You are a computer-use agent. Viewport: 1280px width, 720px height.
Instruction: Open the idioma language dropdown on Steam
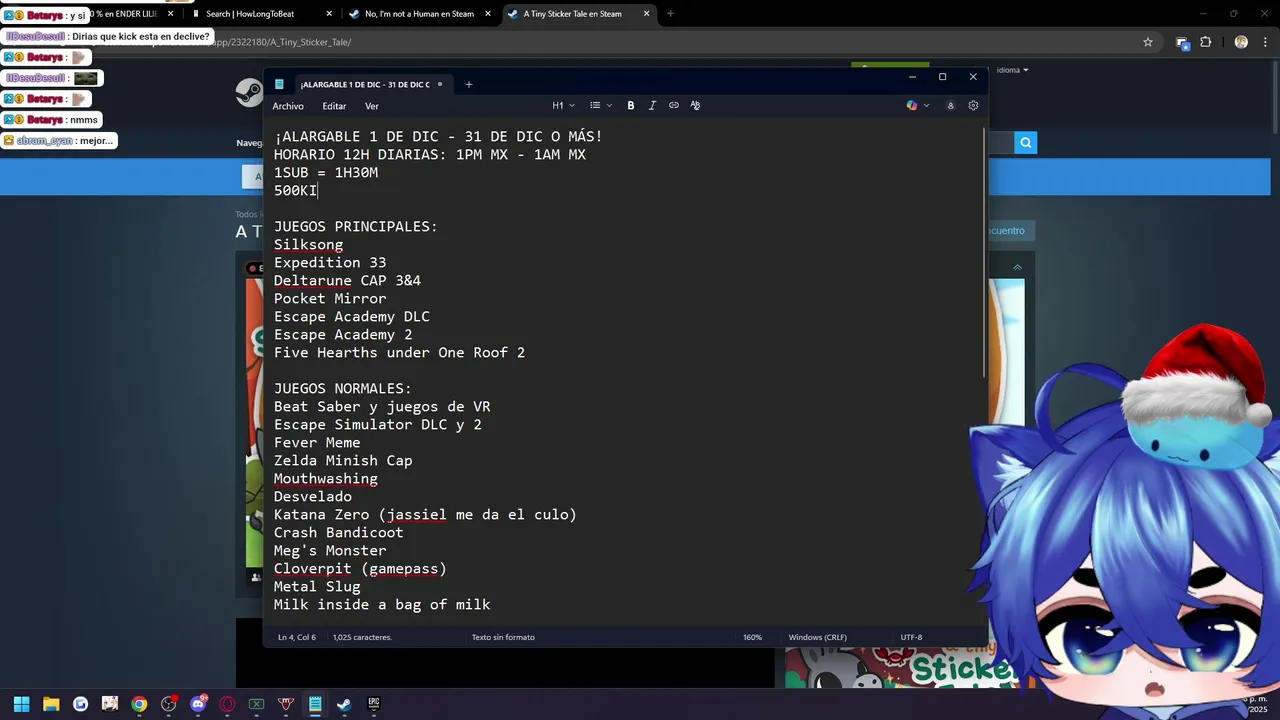tap(1012, 70)
